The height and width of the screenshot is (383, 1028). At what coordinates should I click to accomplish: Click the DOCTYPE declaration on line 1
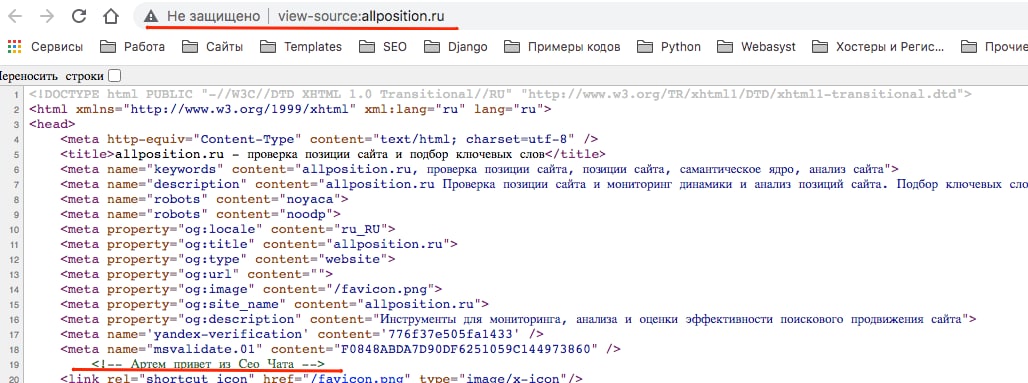pos(500,94)
